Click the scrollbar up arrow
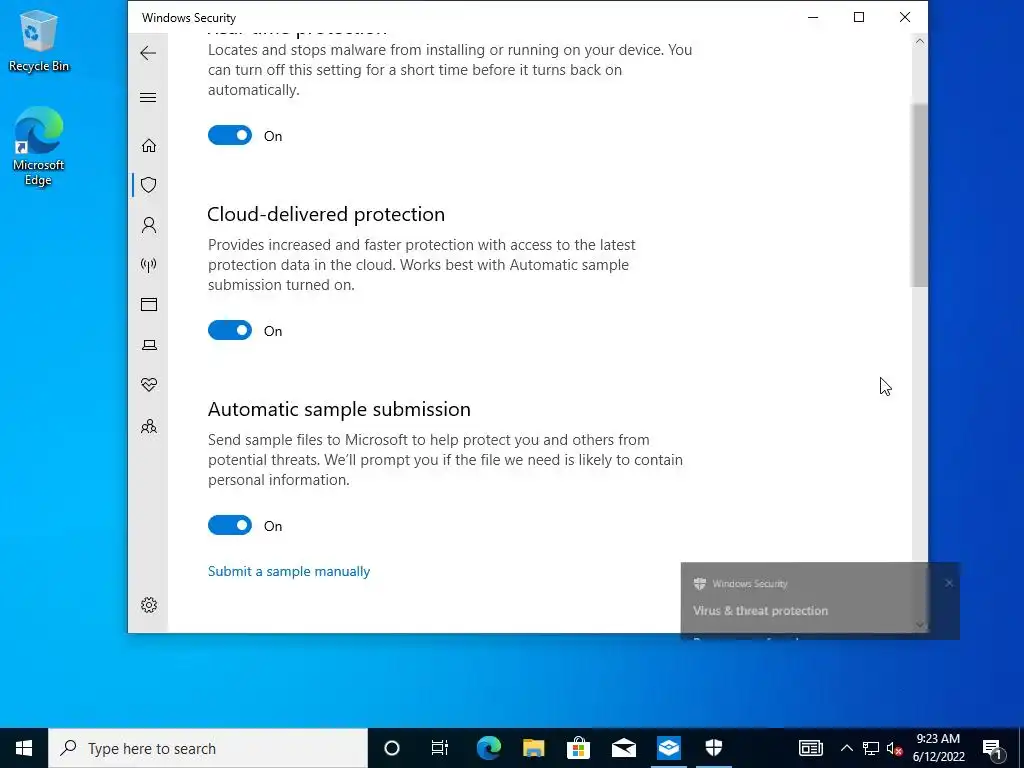This screenshot has width=1024, height=768. coord(920,42)
